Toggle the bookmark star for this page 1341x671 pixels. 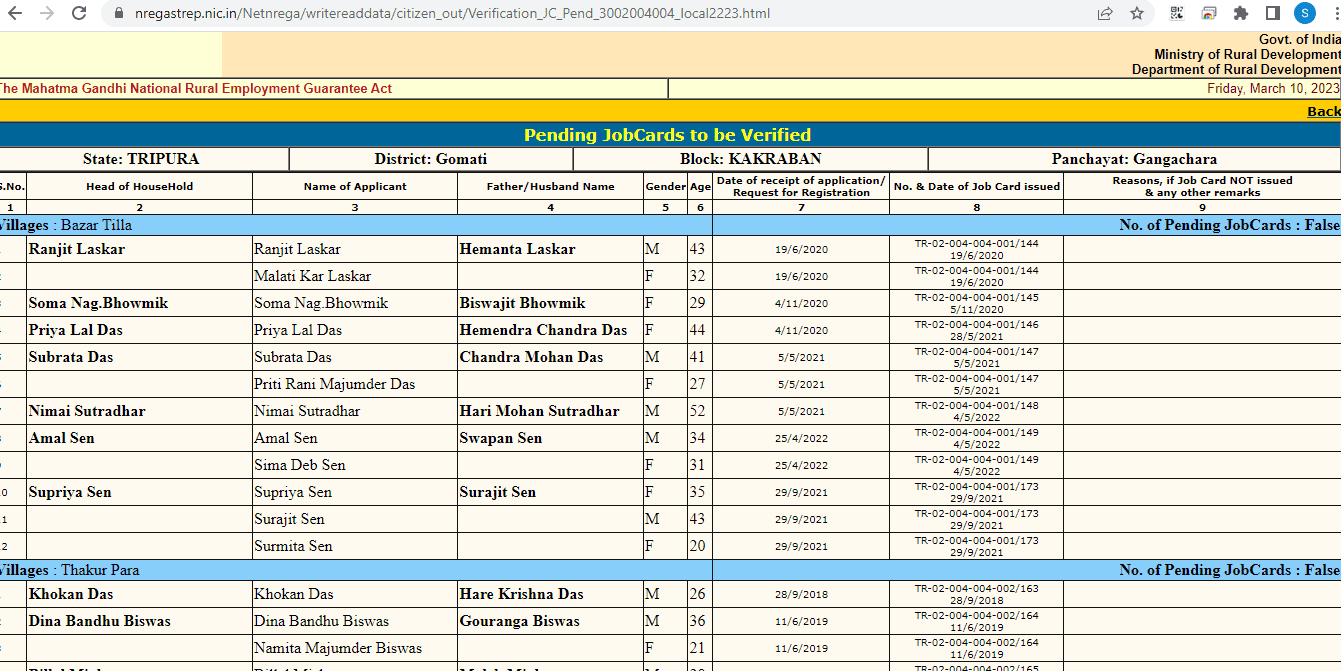click(x=1137, y=13)
